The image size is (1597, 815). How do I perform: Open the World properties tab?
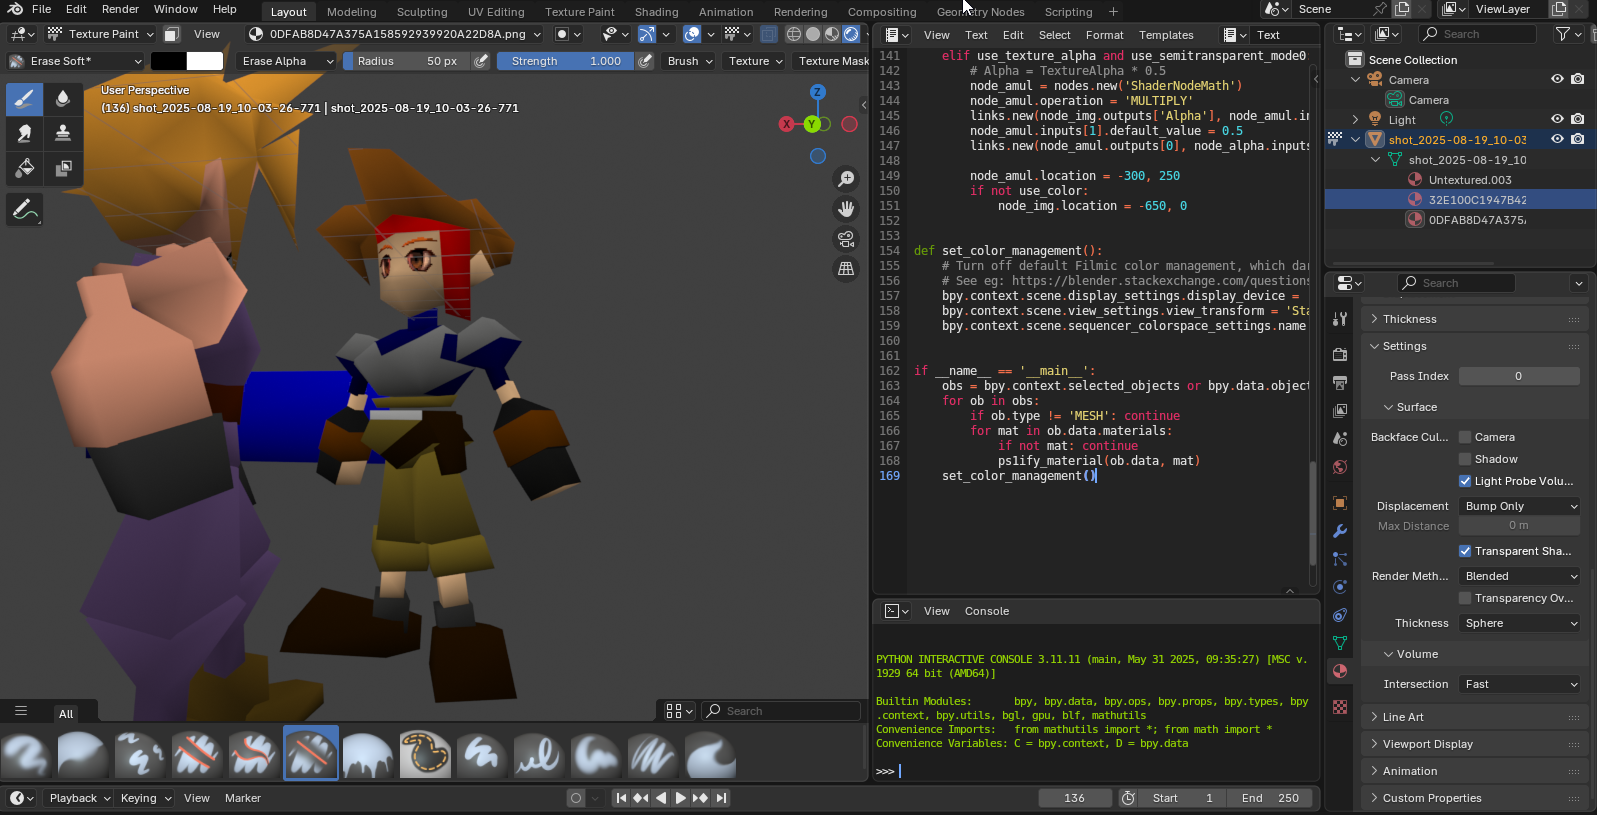1340,467
